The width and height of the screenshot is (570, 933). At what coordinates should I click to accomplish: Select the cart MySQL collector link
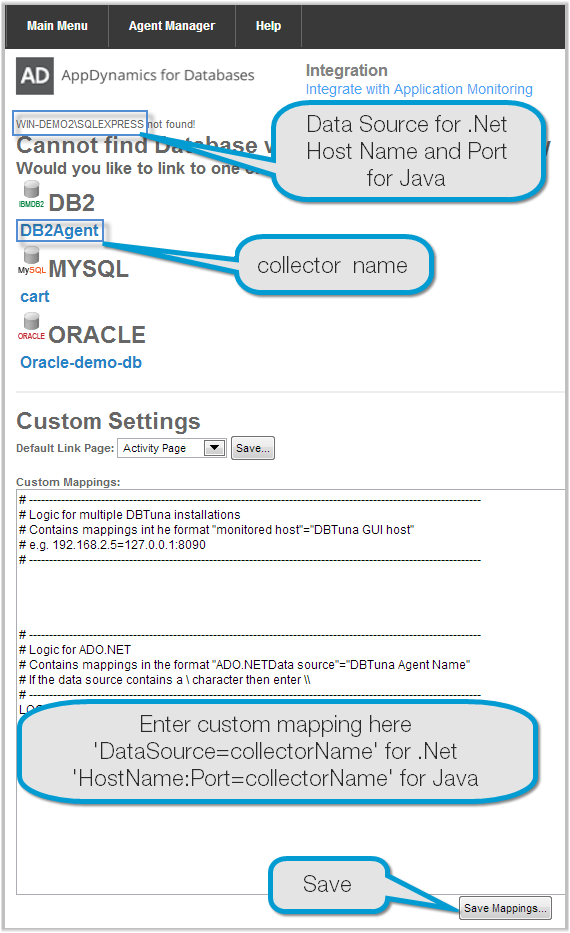point(35,296)
